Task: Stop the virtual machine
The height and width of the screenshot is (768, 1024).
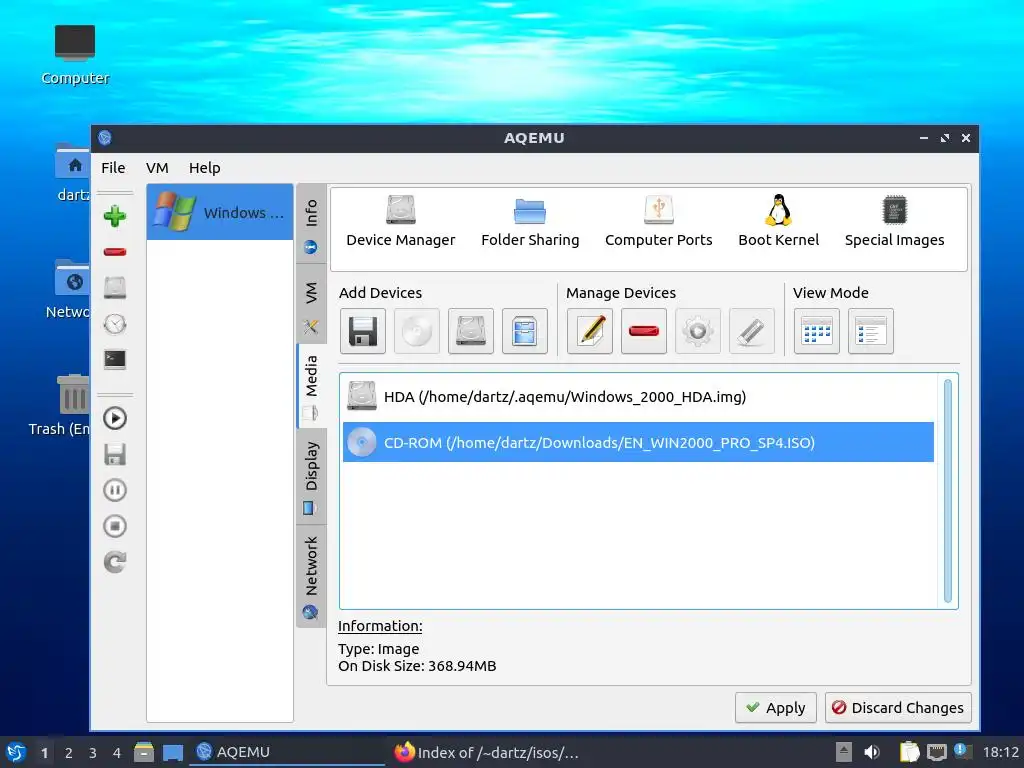Action: [x=115, y=526]
